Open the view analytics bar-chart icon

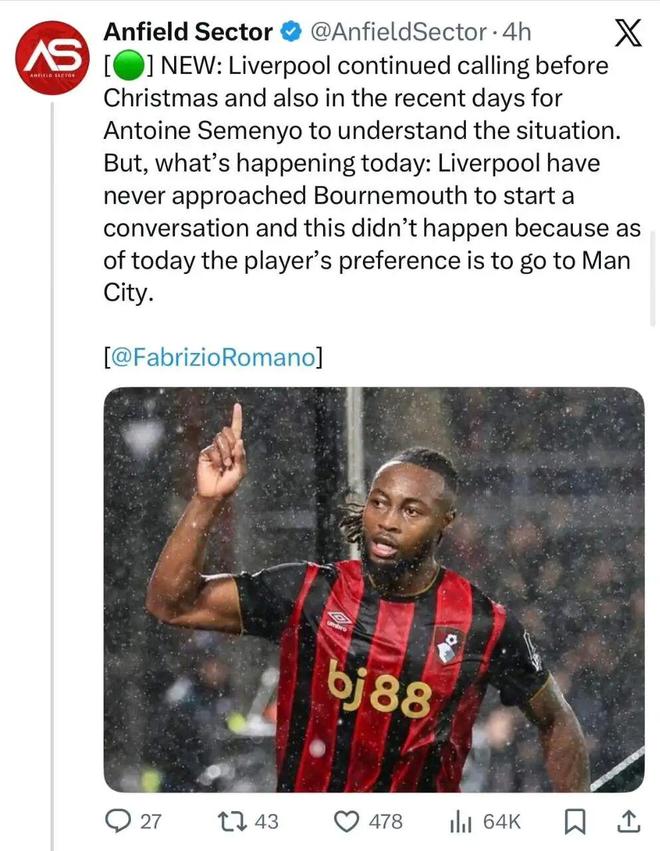pyautogui.click(x=460, y=822)
